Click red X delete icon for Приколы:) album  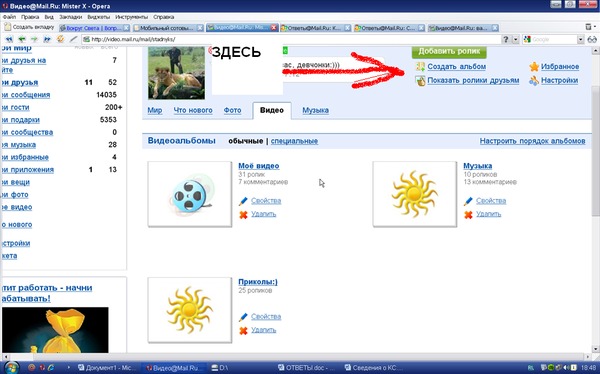(243, 331)
